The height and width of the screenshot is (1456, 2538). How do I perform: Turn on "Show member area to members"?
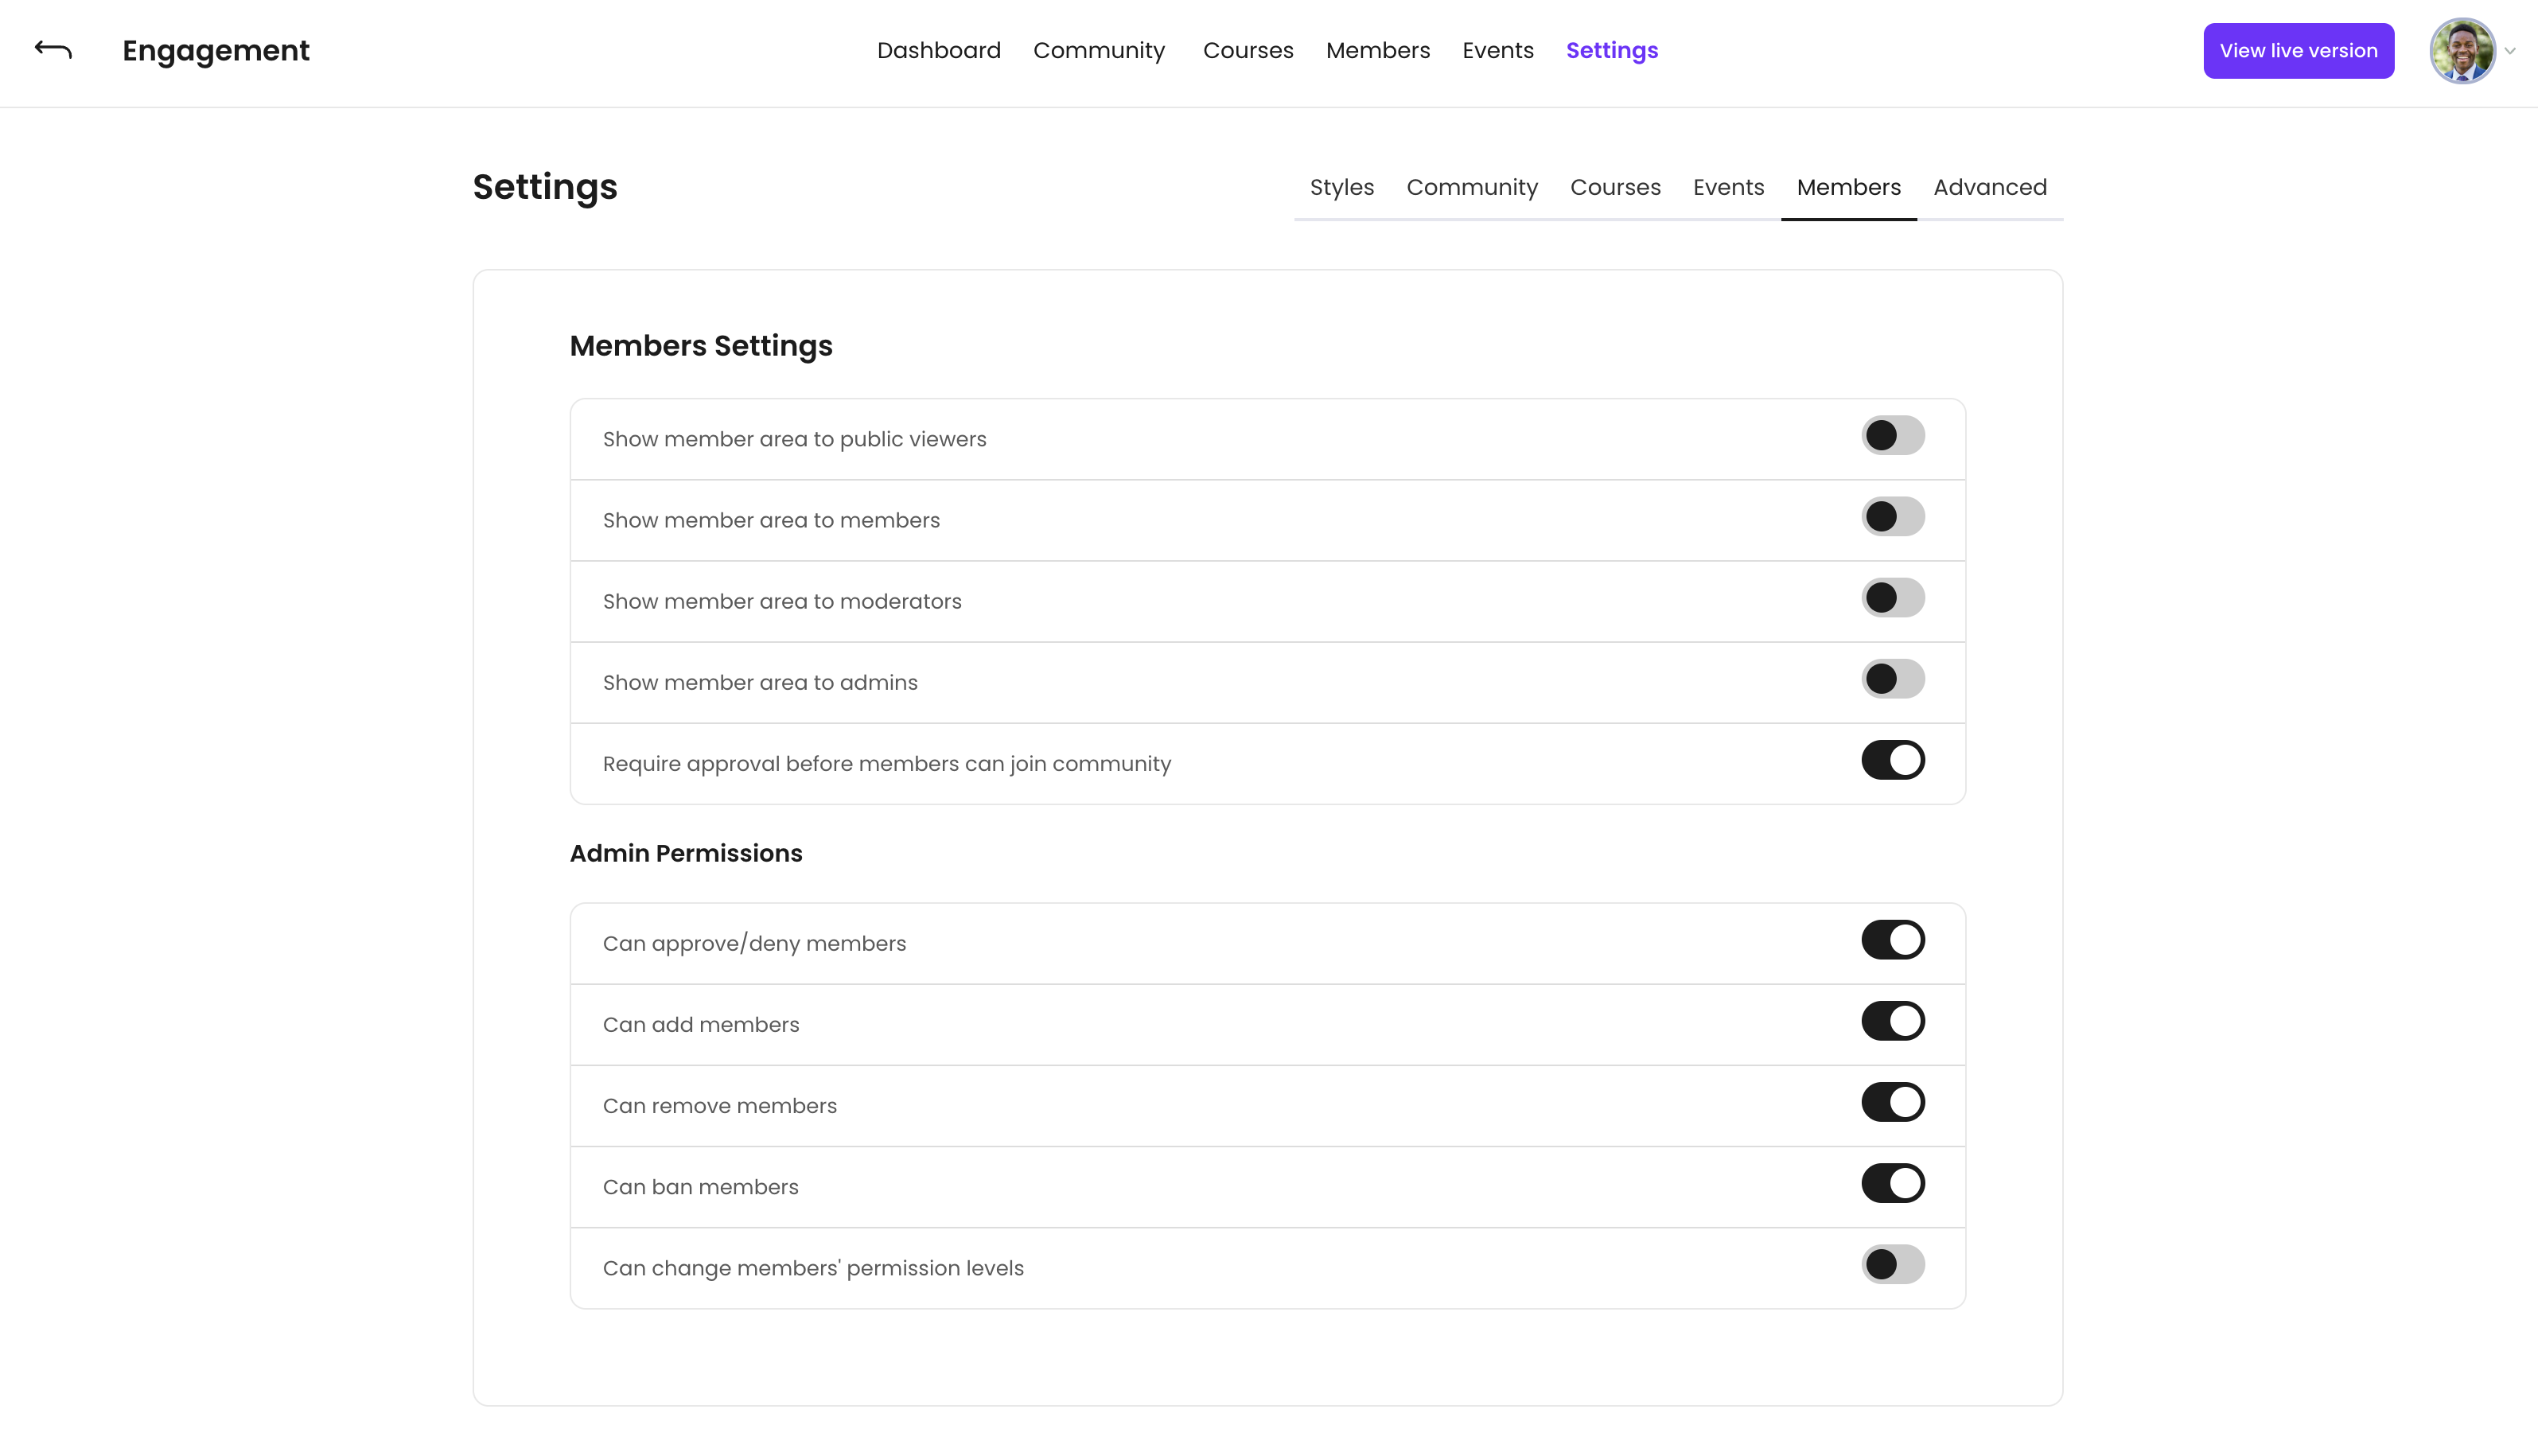[x=1893, y=517]
